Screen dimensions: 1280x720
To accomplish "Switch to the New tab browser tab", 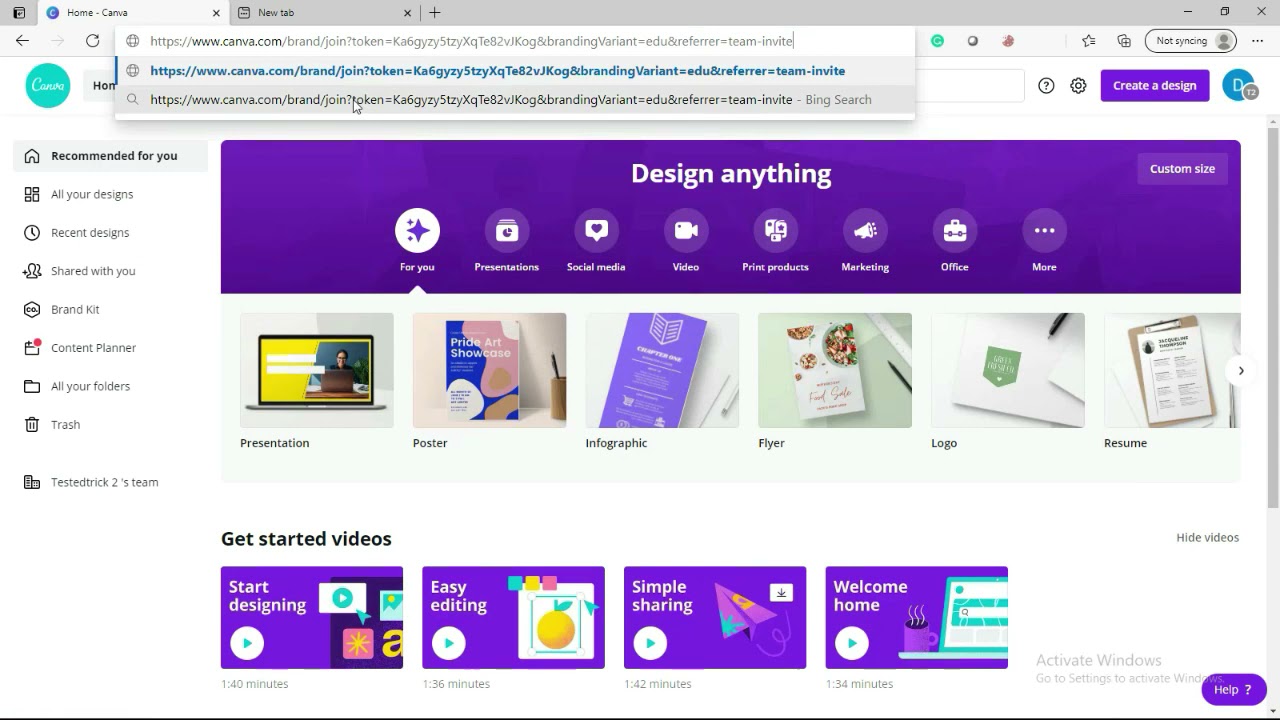I will (x=325, y=13).
